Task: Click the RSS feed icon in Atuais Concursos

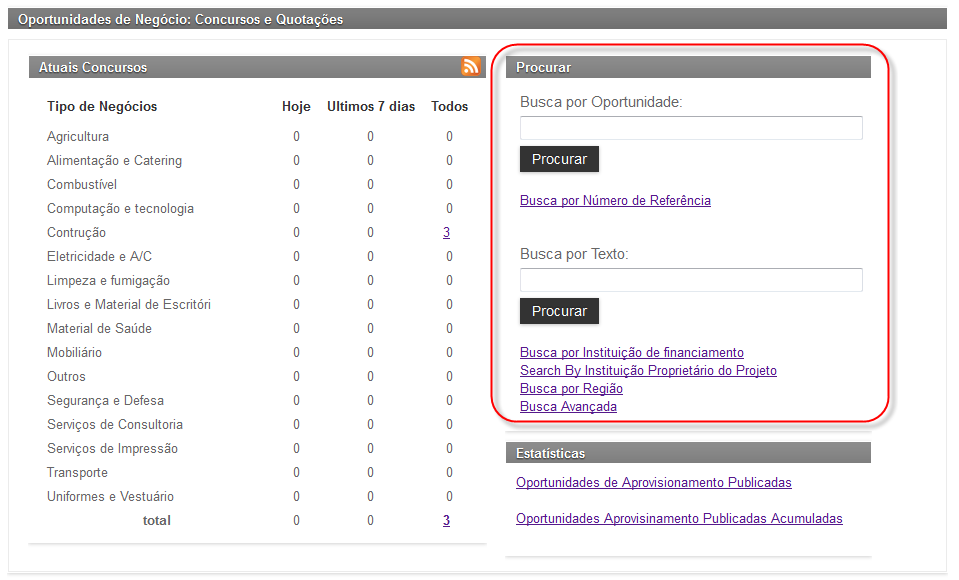Action: tap(471, 67)
